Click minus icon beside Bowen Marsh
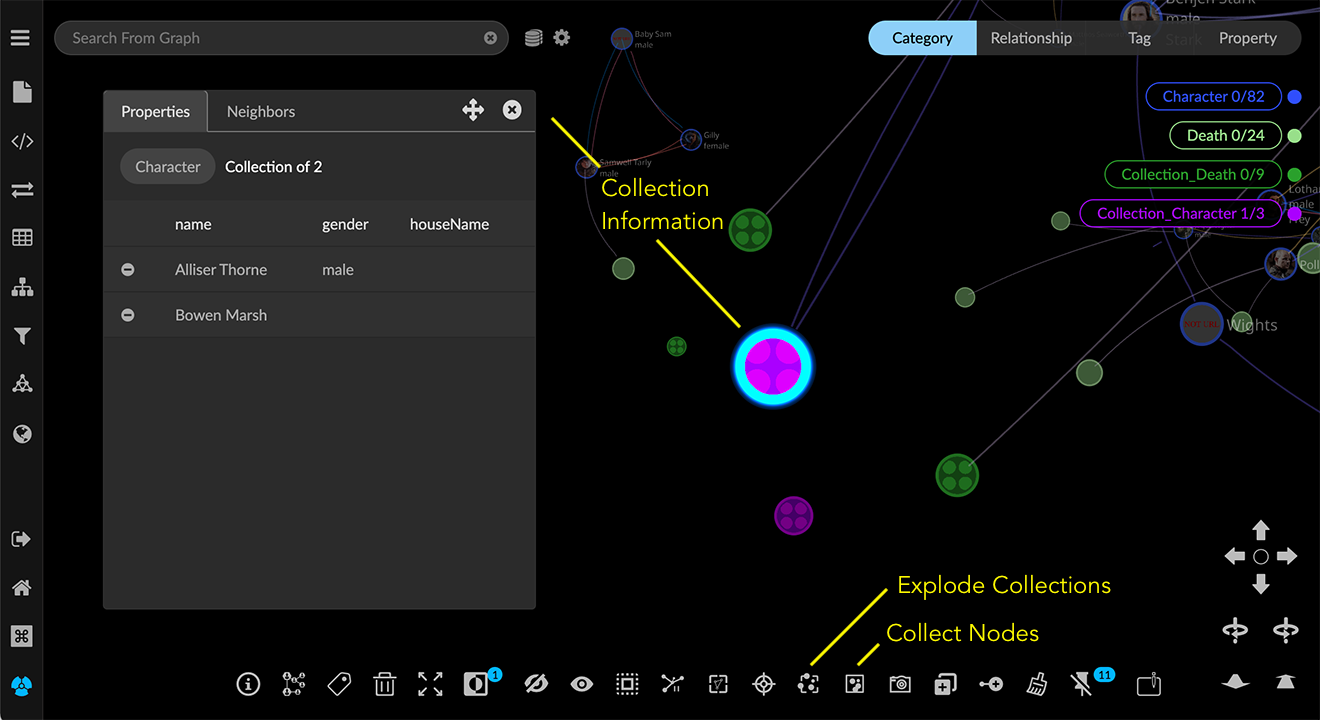Screen dimensions: 1320x720 [x=128, y=315]
